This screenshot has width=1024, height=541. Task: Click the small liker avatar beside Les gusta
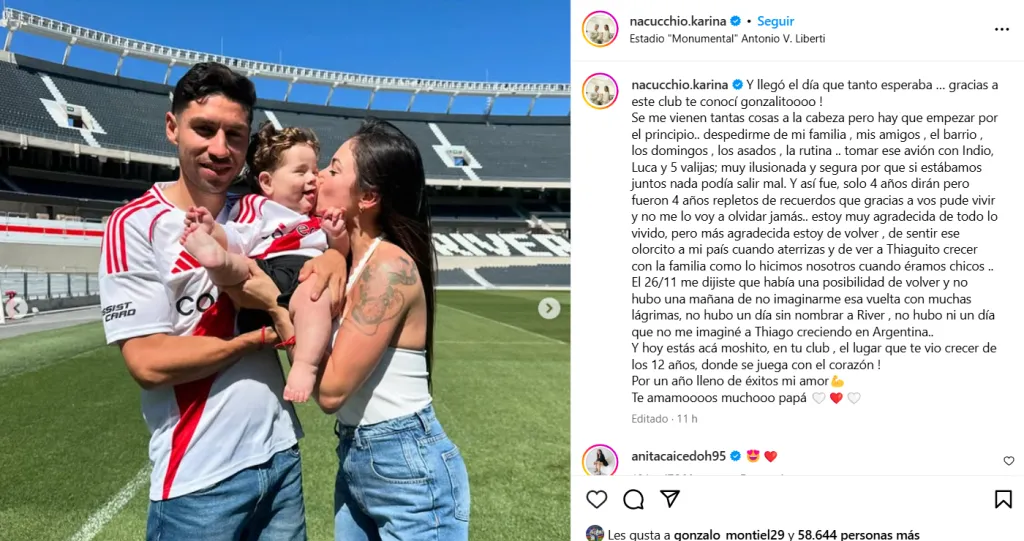coord(594,533)
